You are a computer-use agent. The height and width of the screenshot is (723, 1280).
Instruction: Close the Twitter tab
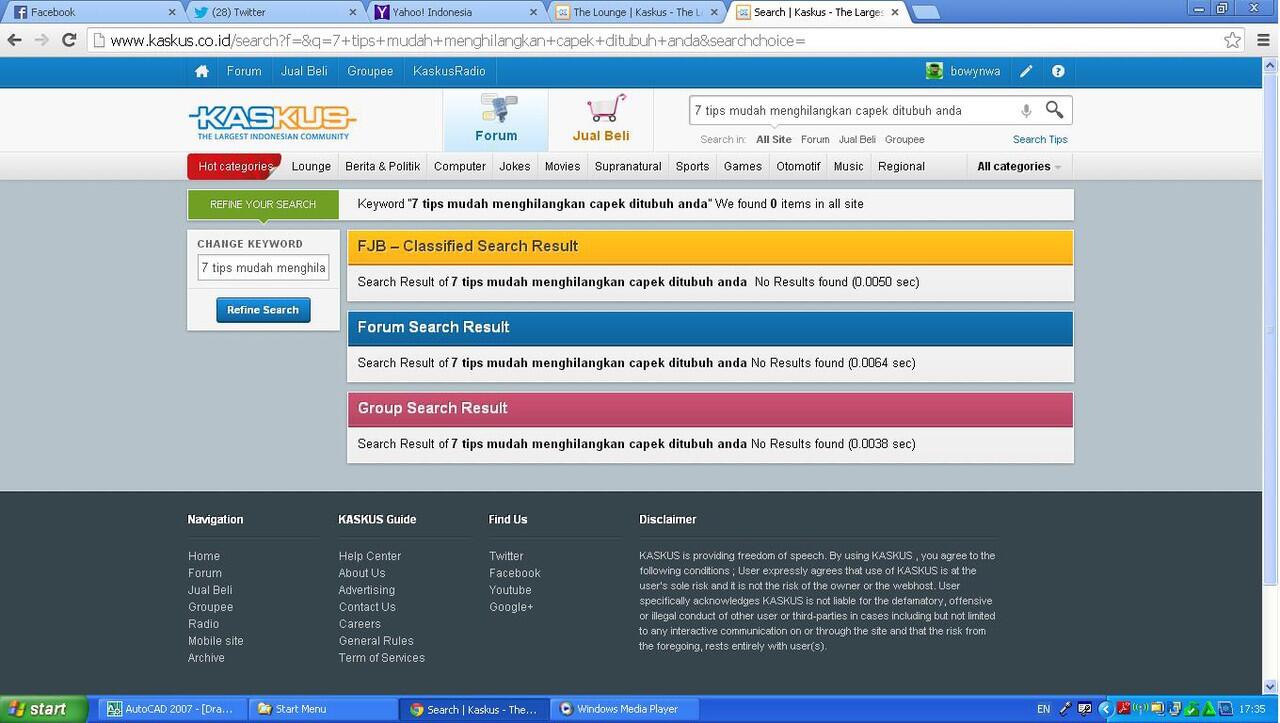click(352, 12)
